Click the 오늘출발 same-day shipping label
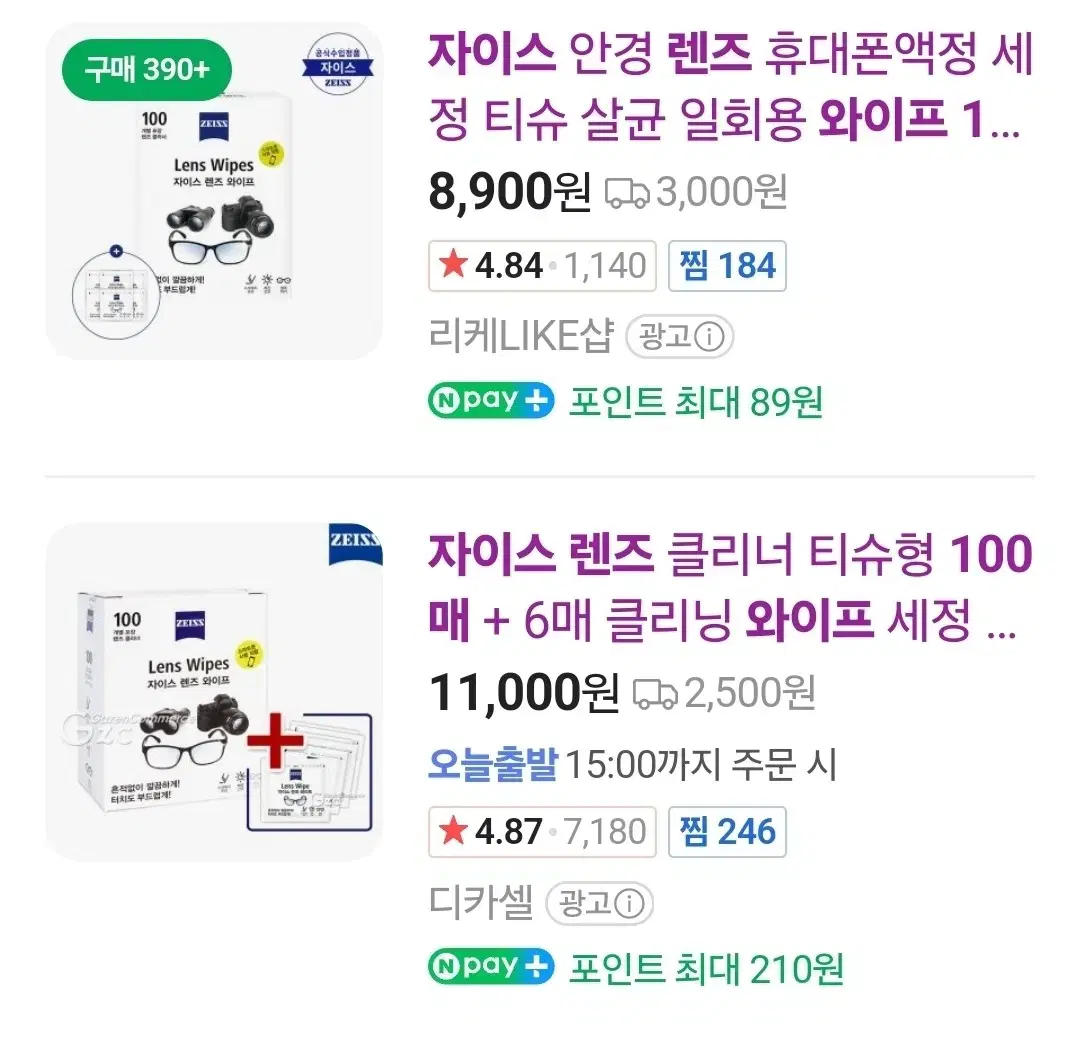The image size is (1080, 1042). tap(492, 765)
